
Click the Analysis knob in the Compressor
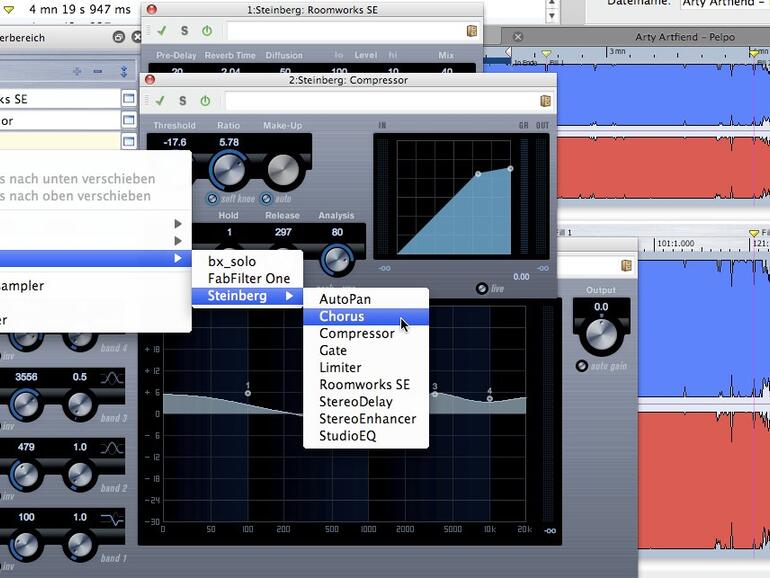337,259
